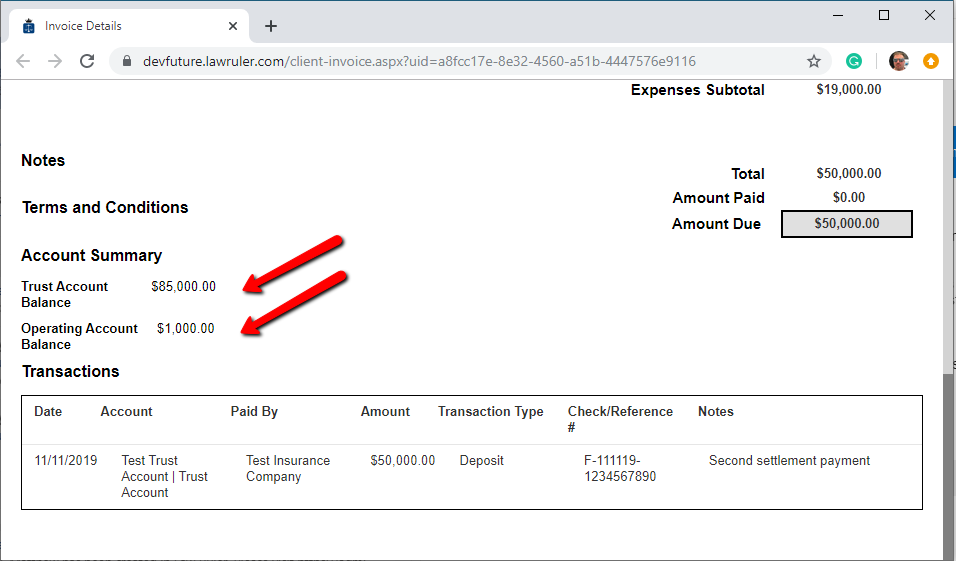Click the browser forward arrow
956x561 pixels.
(55, 61)
